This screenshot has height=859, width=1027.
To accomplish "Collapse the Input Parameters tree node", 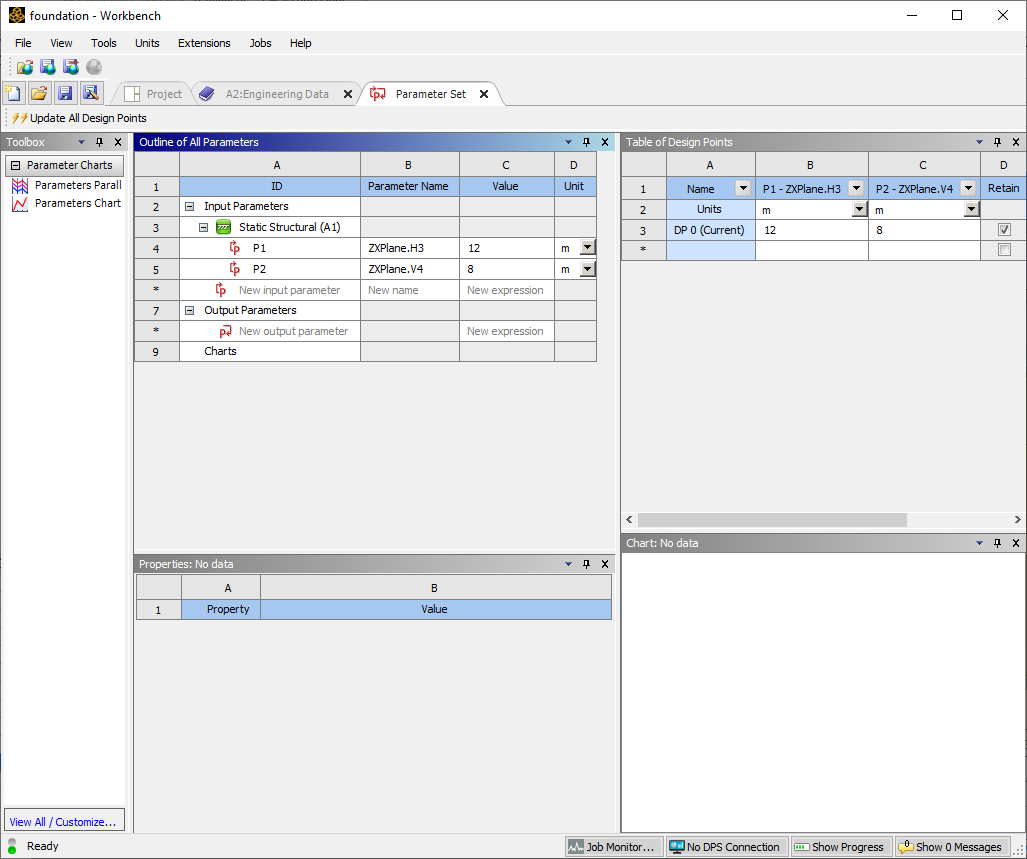I will (x=189, y=206).
